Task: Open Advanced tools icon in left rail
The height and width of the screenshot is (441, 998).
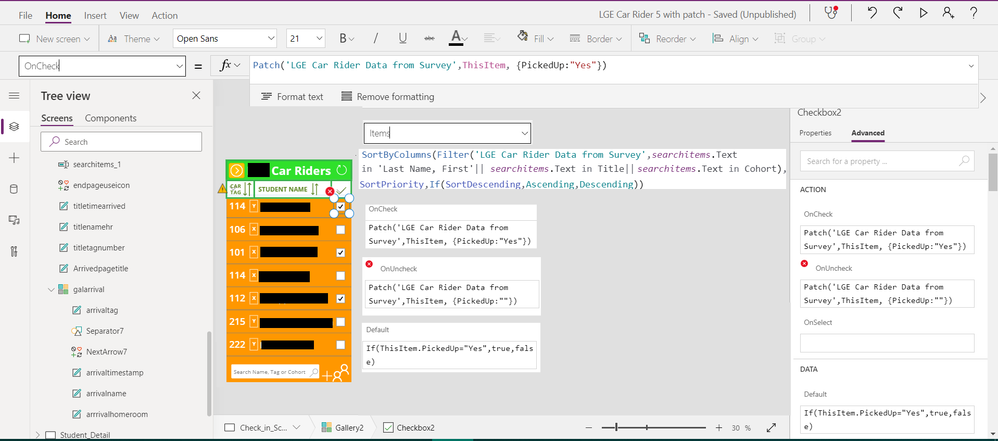Action: pyautogui.click(x=14, y=251)
